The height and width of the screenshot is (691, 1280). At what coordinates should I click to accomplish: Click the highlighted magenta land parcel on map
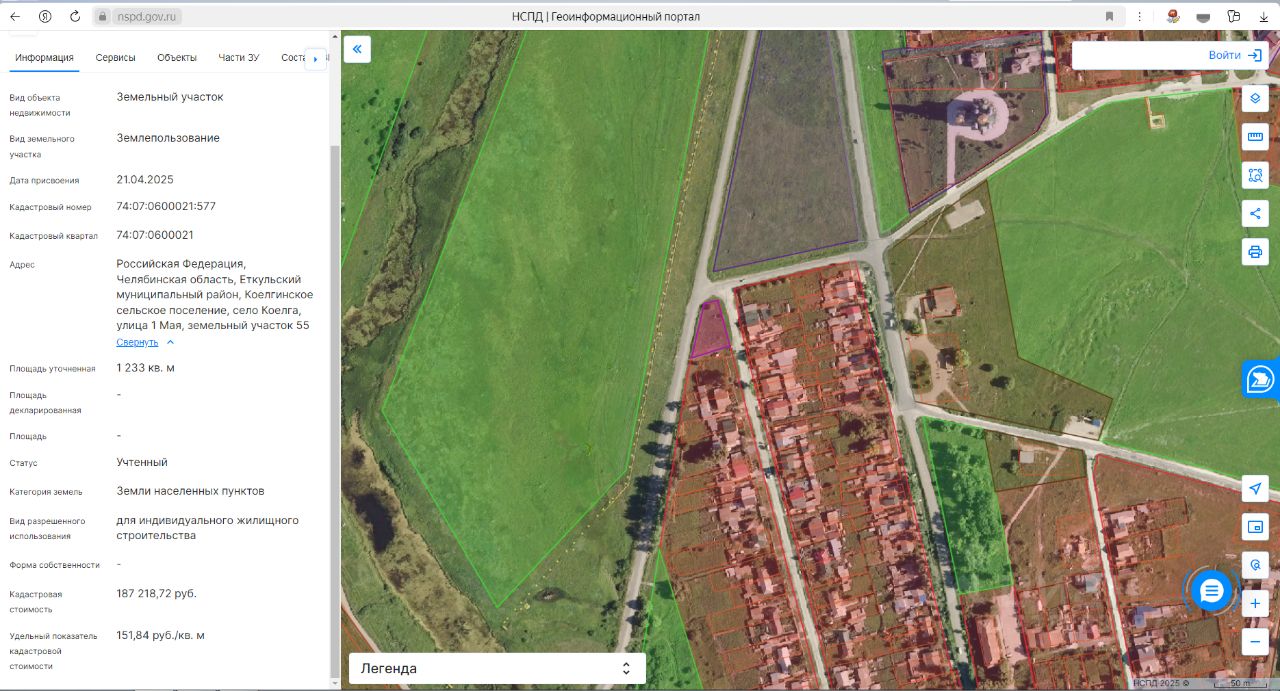coord(711,329)
